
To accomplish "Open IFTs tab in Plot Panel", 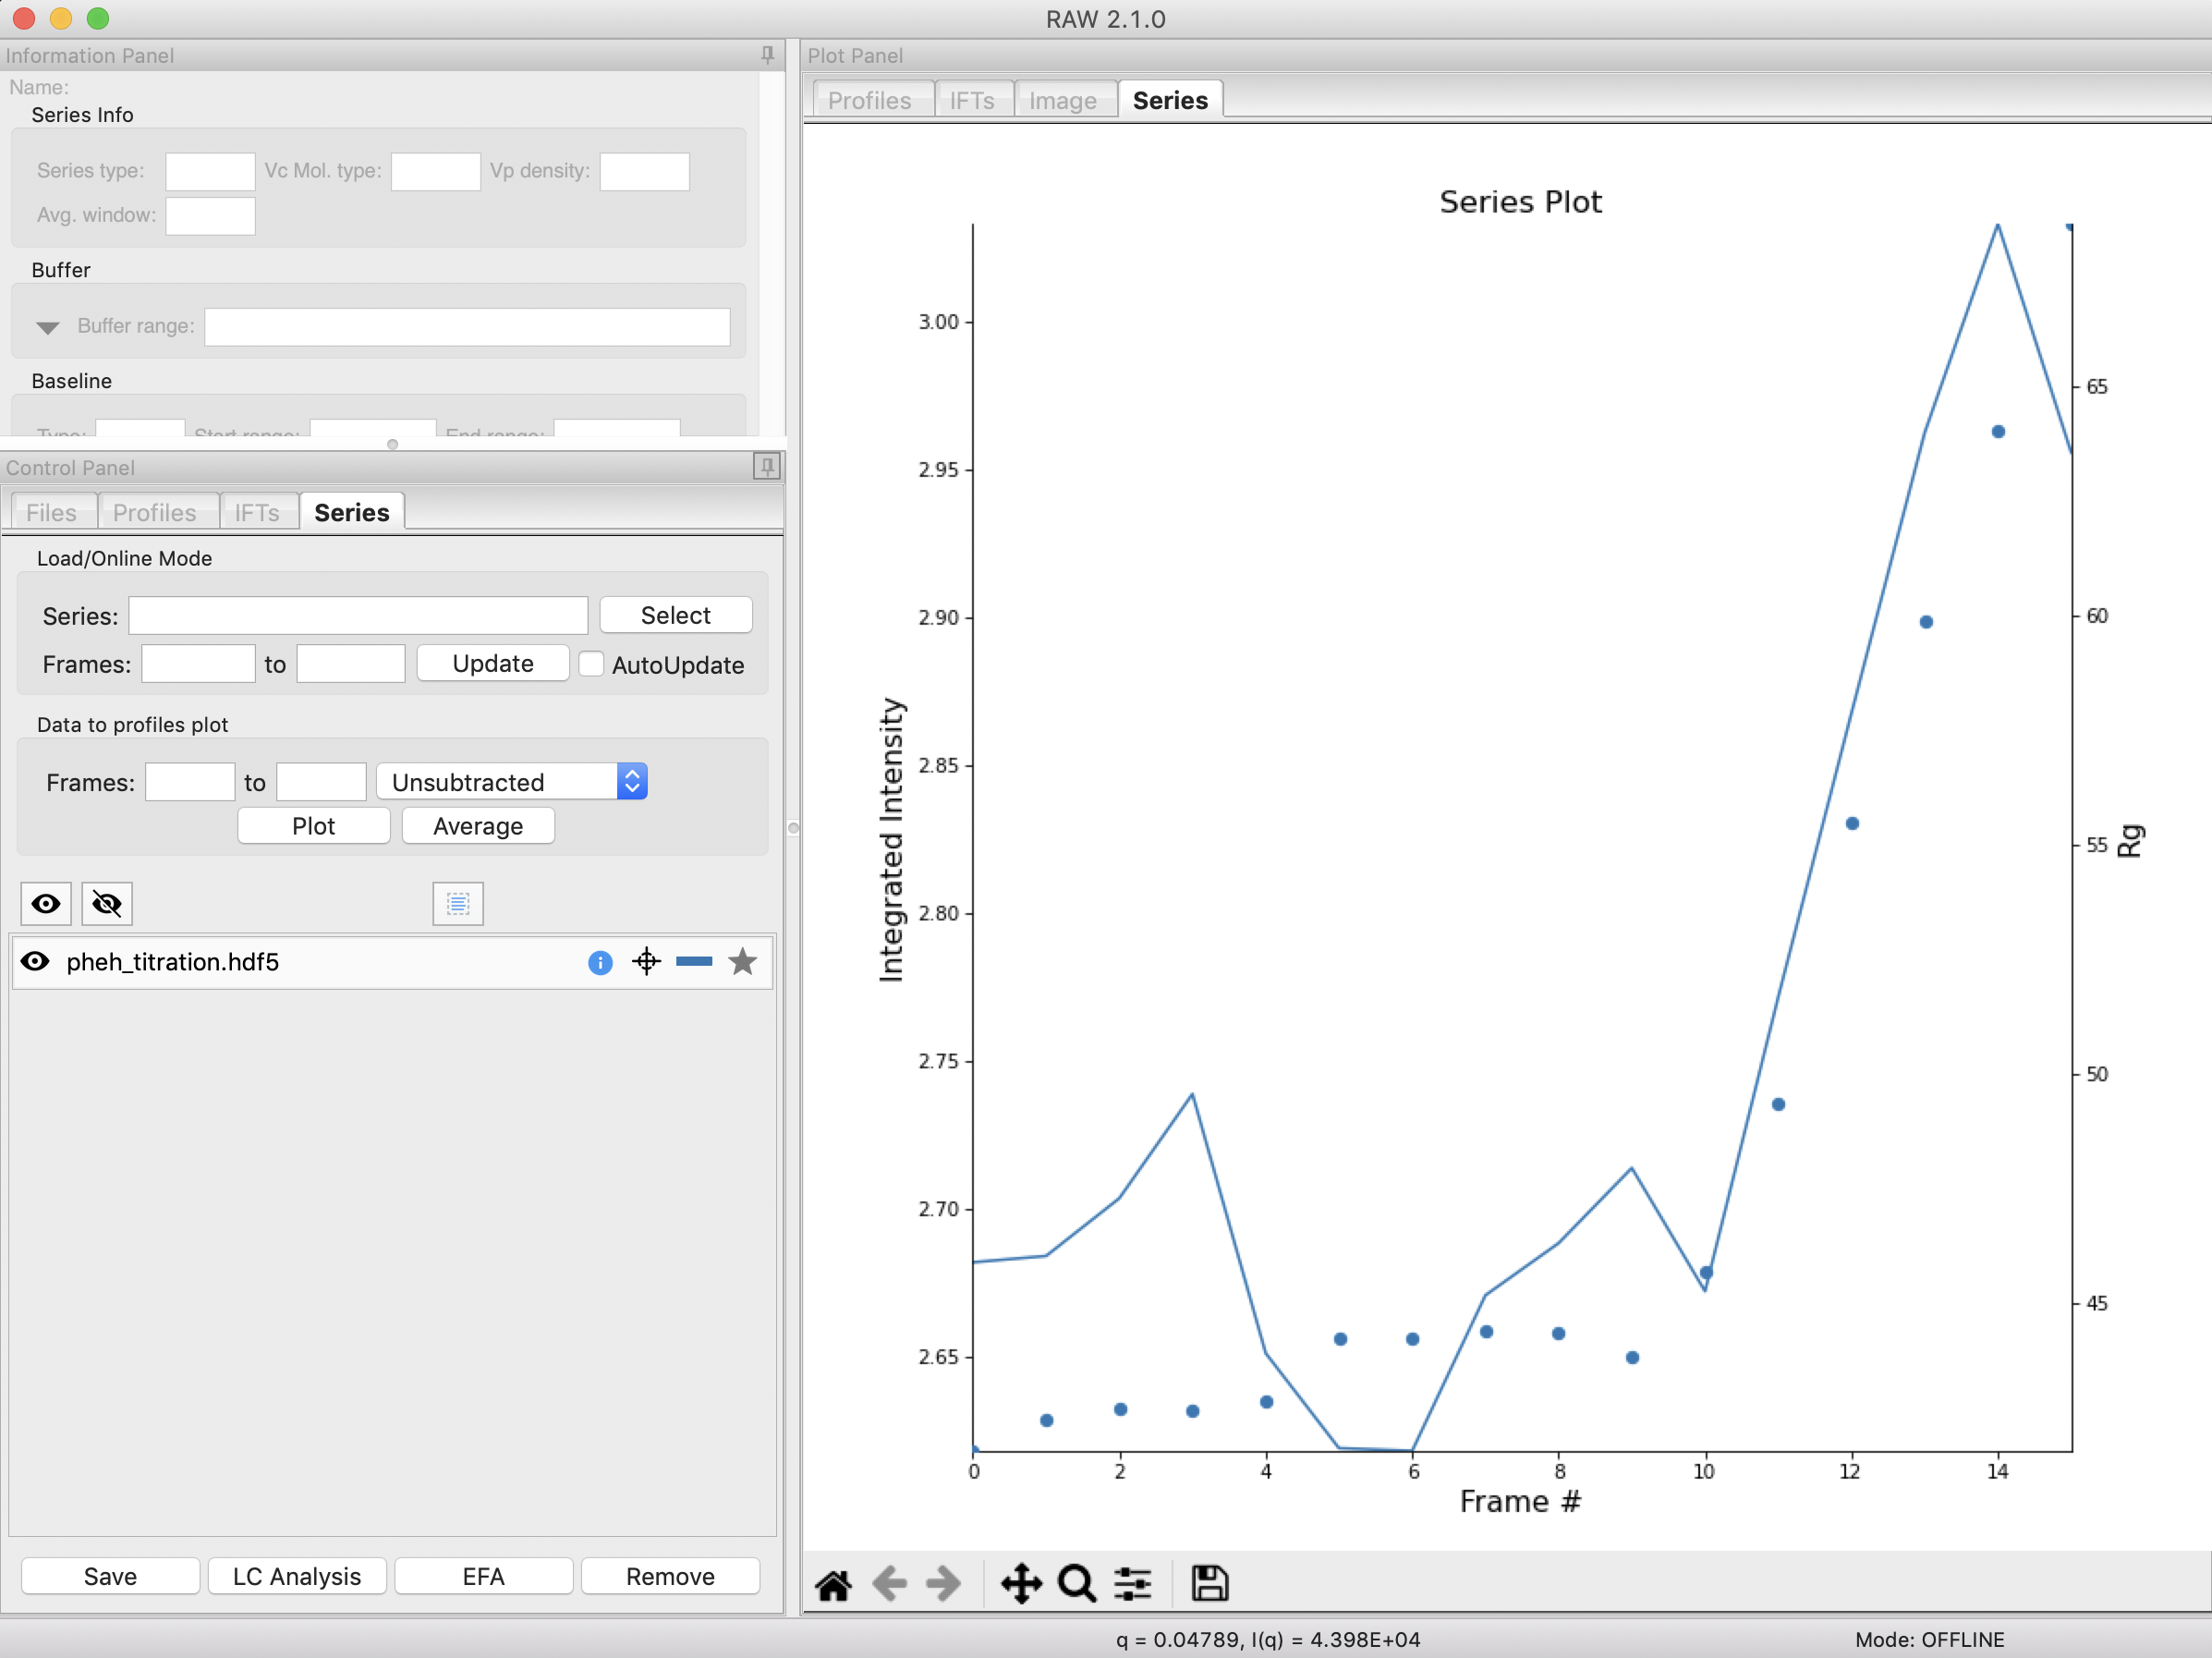I will pyautogui.click(x=972, y=100).
